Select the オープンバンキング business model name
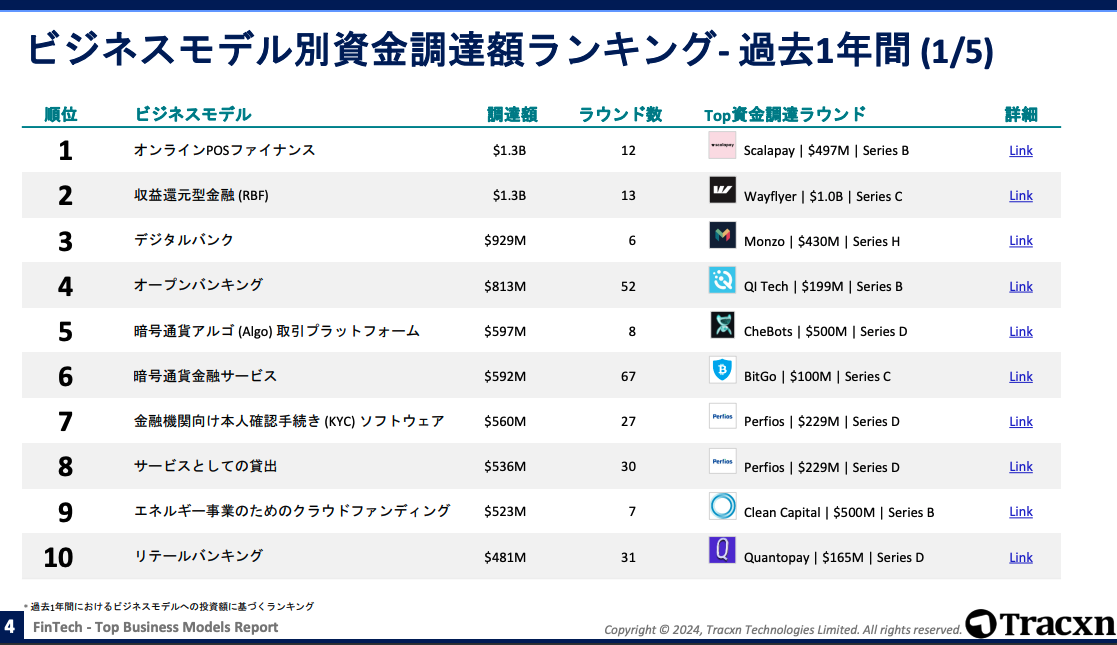Image resolution: width=1117 pixels, height=645 pixels. [199, 285]
